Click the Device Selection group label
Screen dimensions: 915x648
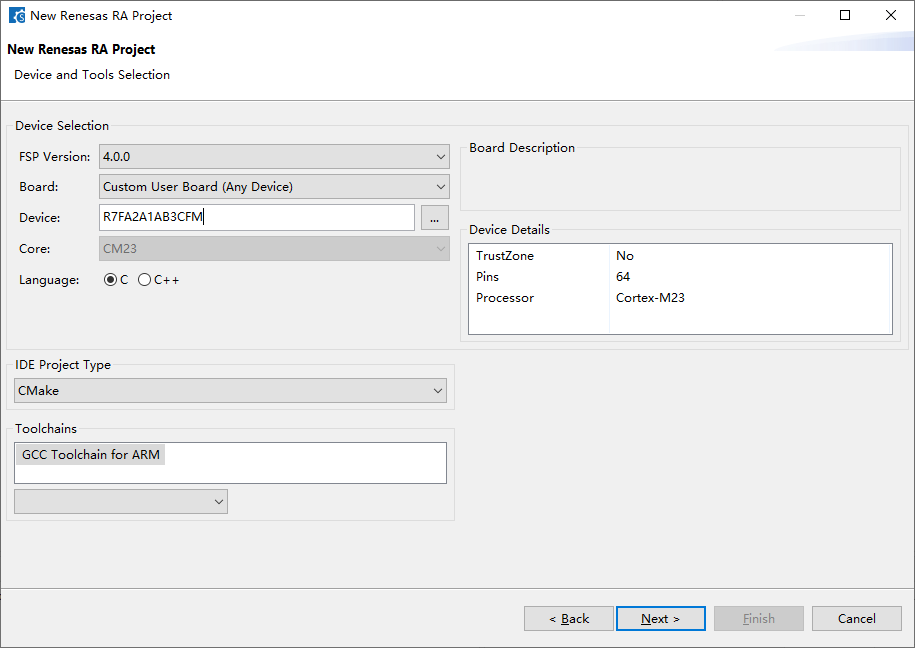[x=62, y=126]
